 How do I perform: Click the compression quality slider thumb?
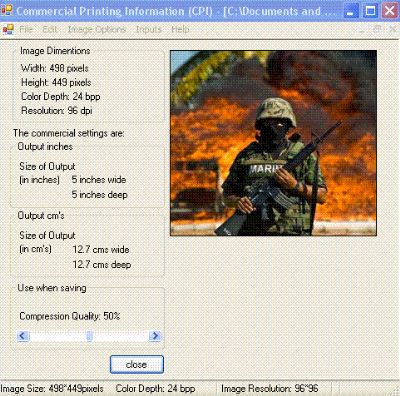(x=89, y=336)
